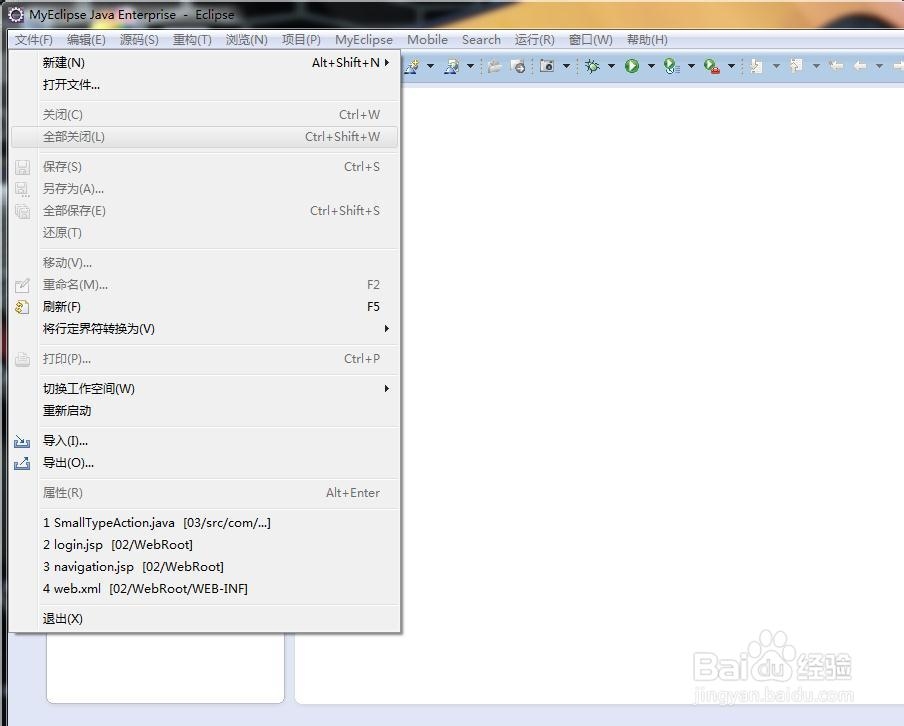Click the second wizard icon beside the new-wizard icon

[452, 66]
